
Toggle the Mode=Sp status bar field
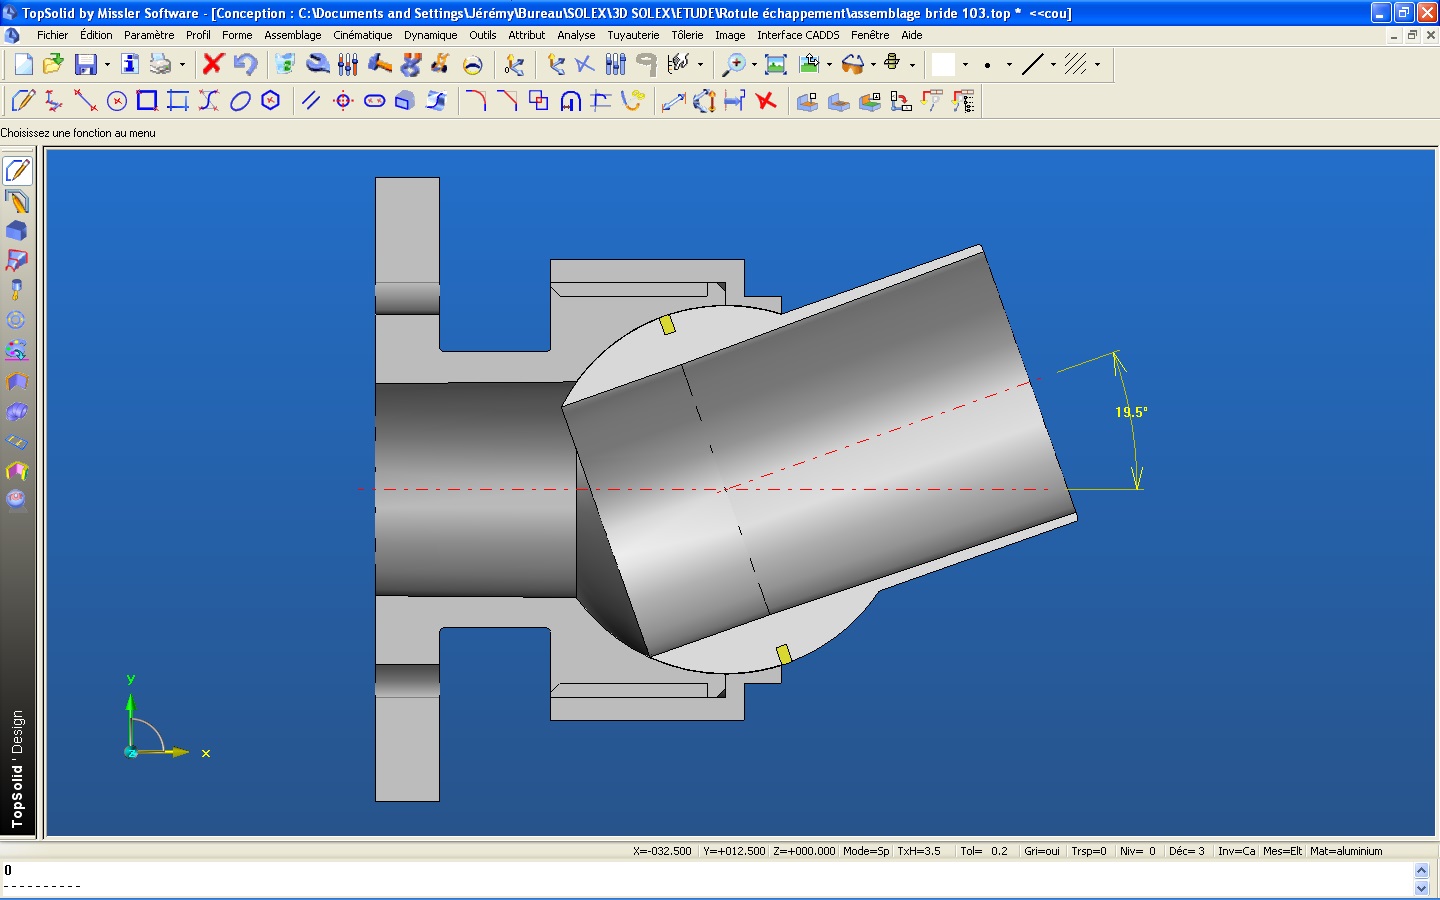point(865,851)
